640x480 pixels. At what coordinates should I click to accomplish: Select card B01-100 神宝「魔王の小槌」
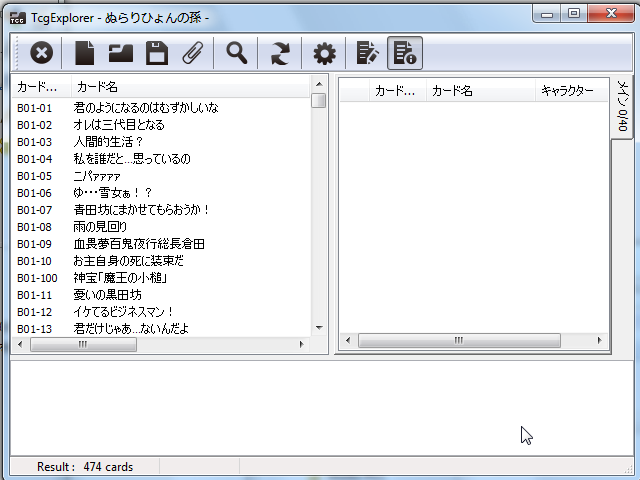tap(161, 278)
